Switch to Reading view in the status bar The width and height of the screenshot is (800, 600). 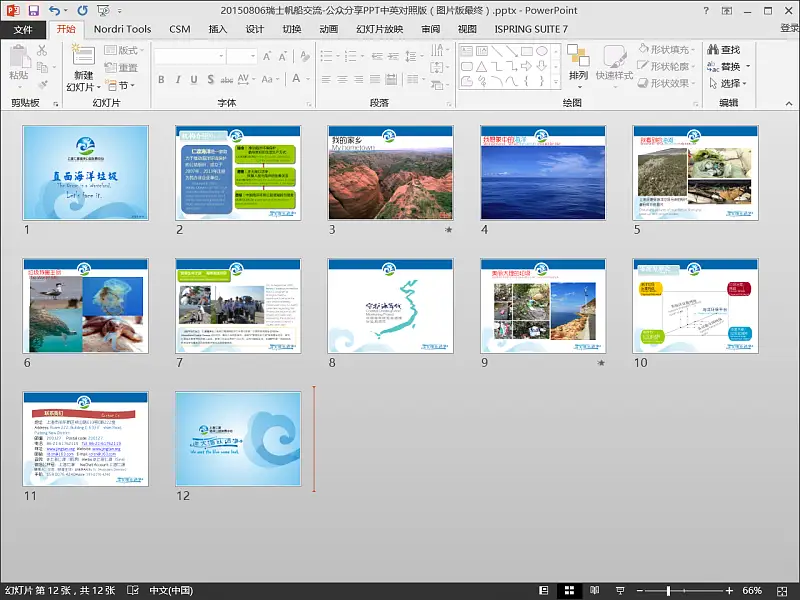(x=594, y=590)
